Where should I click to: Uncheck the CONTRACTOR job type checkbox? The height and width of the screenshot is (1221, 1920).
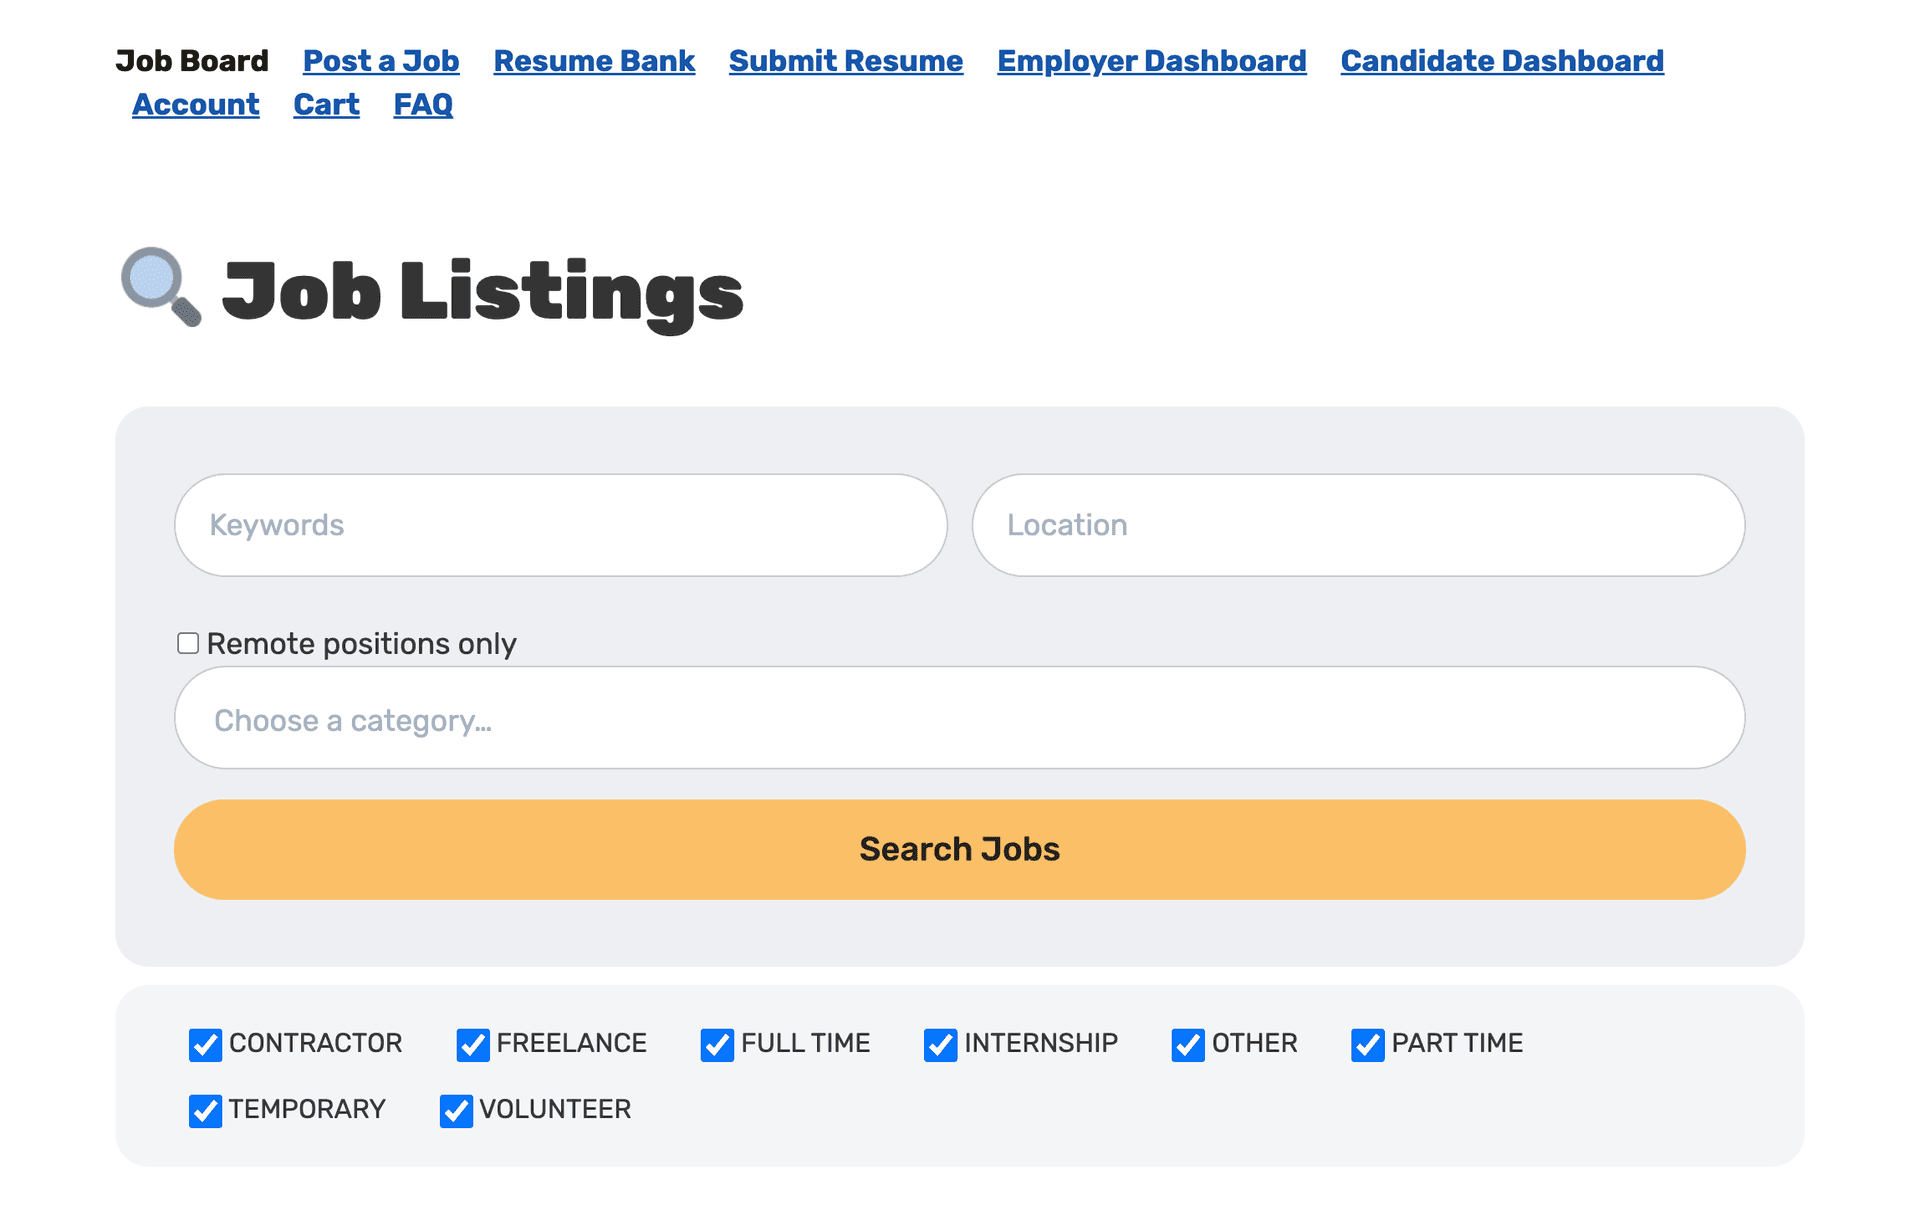coord(205,1044)
